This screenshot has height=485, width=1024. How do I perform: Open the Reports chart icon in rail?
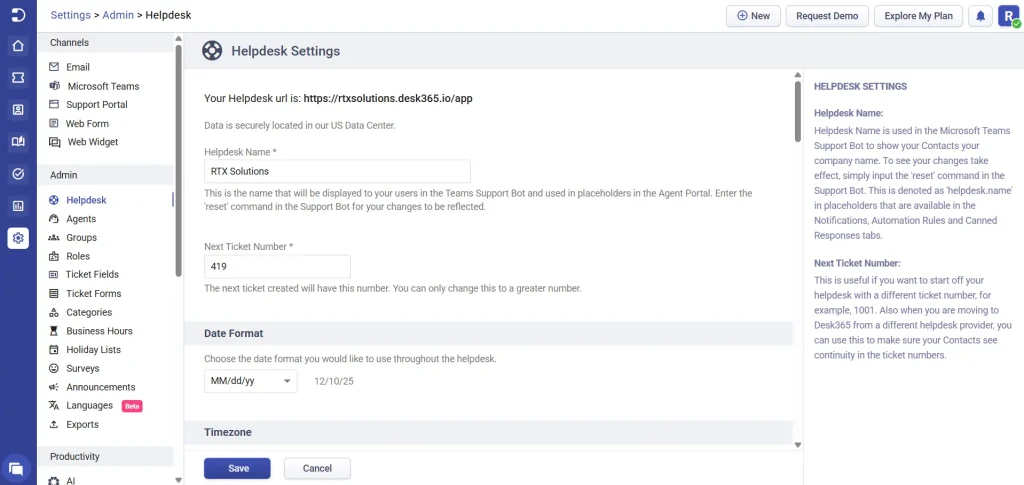point(18,206)
